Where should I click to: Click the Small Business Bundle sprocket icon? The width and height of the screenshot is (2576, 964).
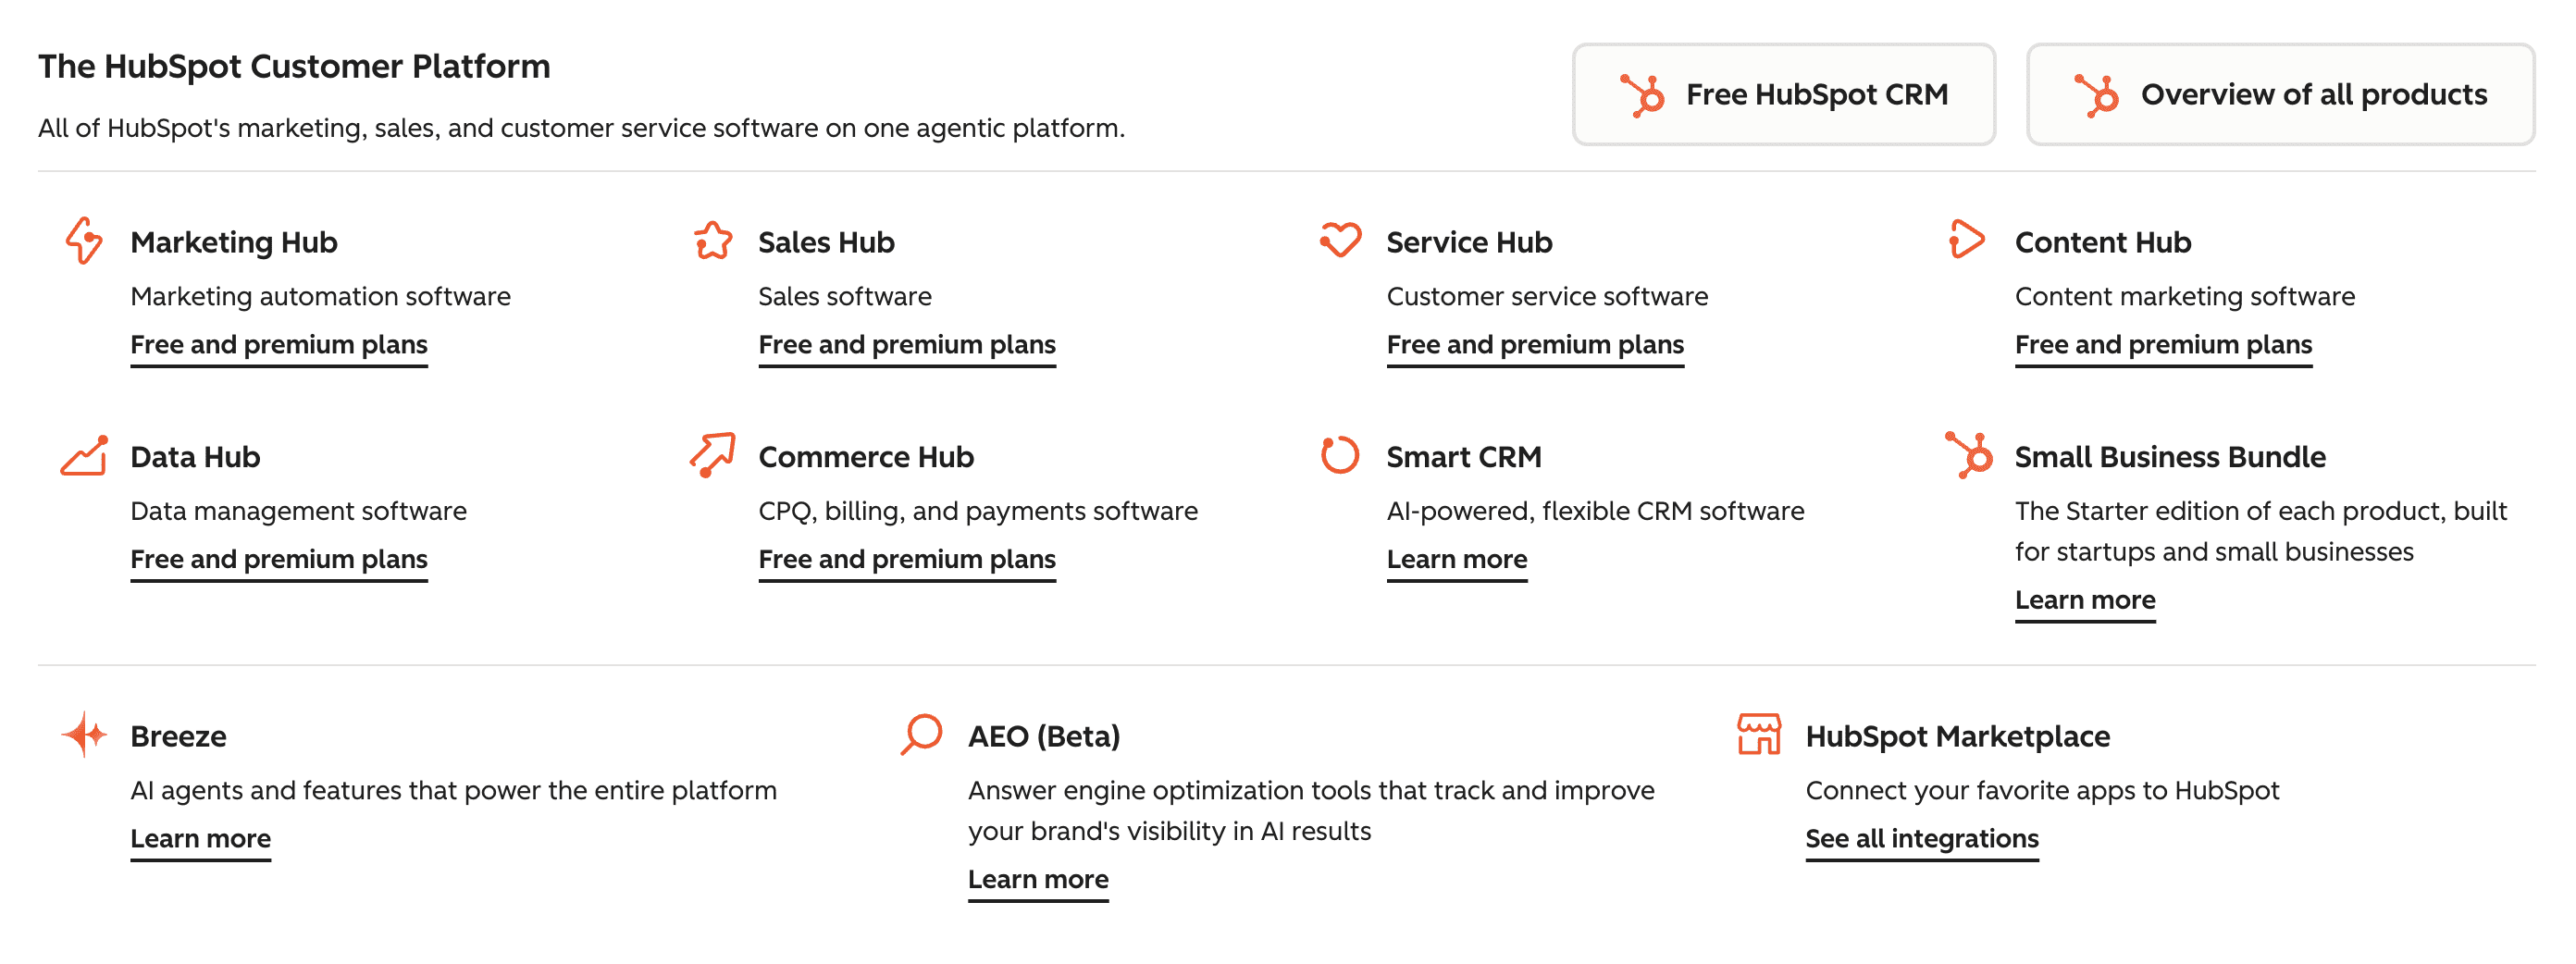tap(1969, 455)
